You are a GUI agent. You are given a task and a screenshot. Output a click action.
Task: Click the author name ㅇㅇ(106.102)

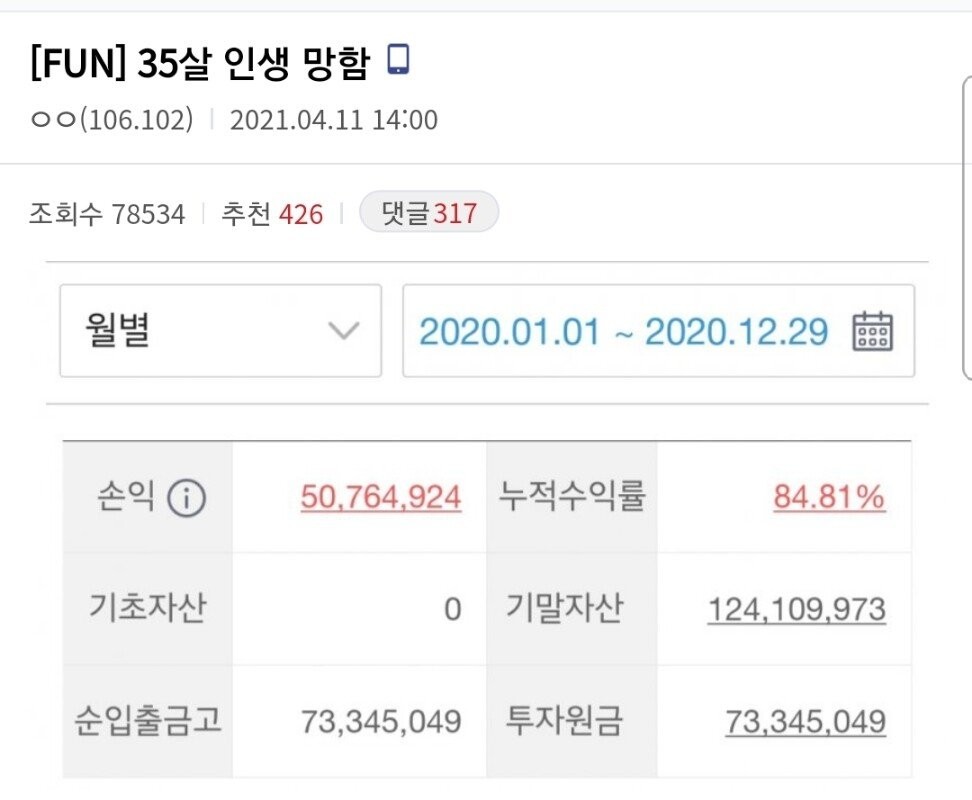click(x=112, y=121)
